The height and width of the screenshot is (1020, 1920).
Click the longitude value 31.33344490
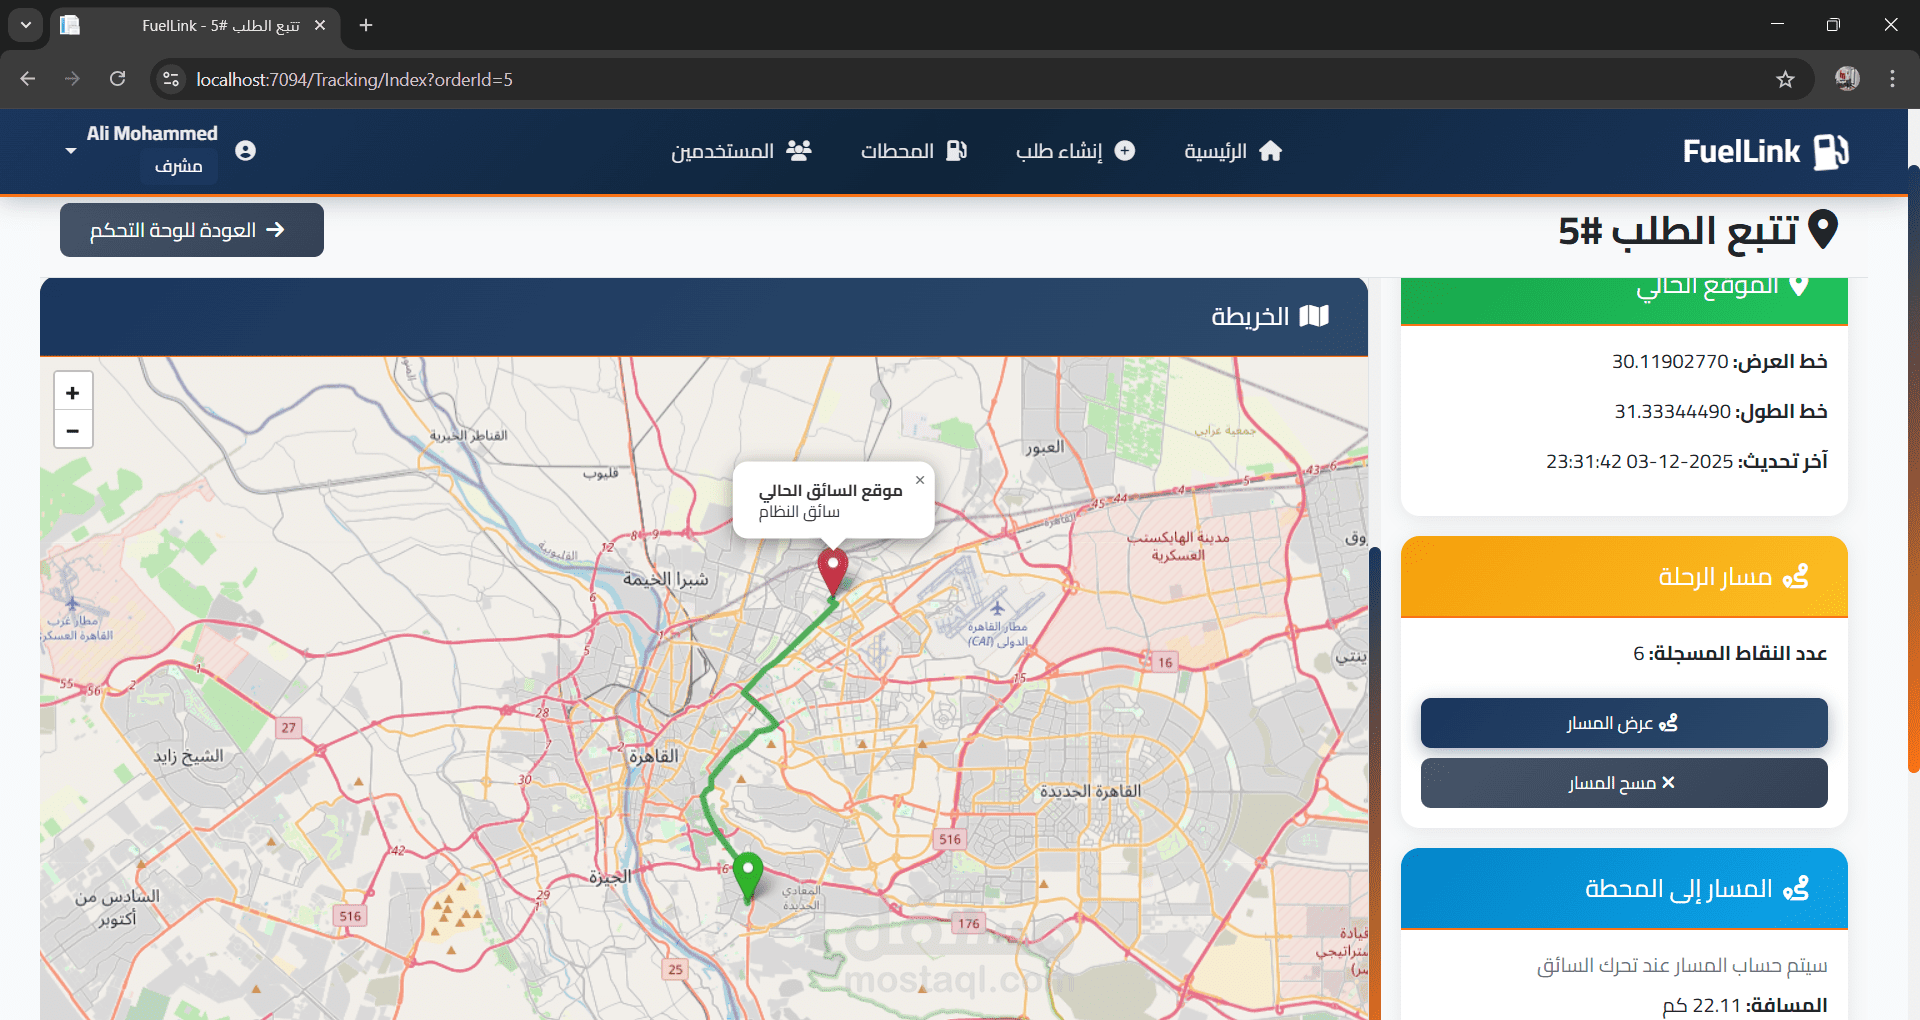[x=1673, y=411]
